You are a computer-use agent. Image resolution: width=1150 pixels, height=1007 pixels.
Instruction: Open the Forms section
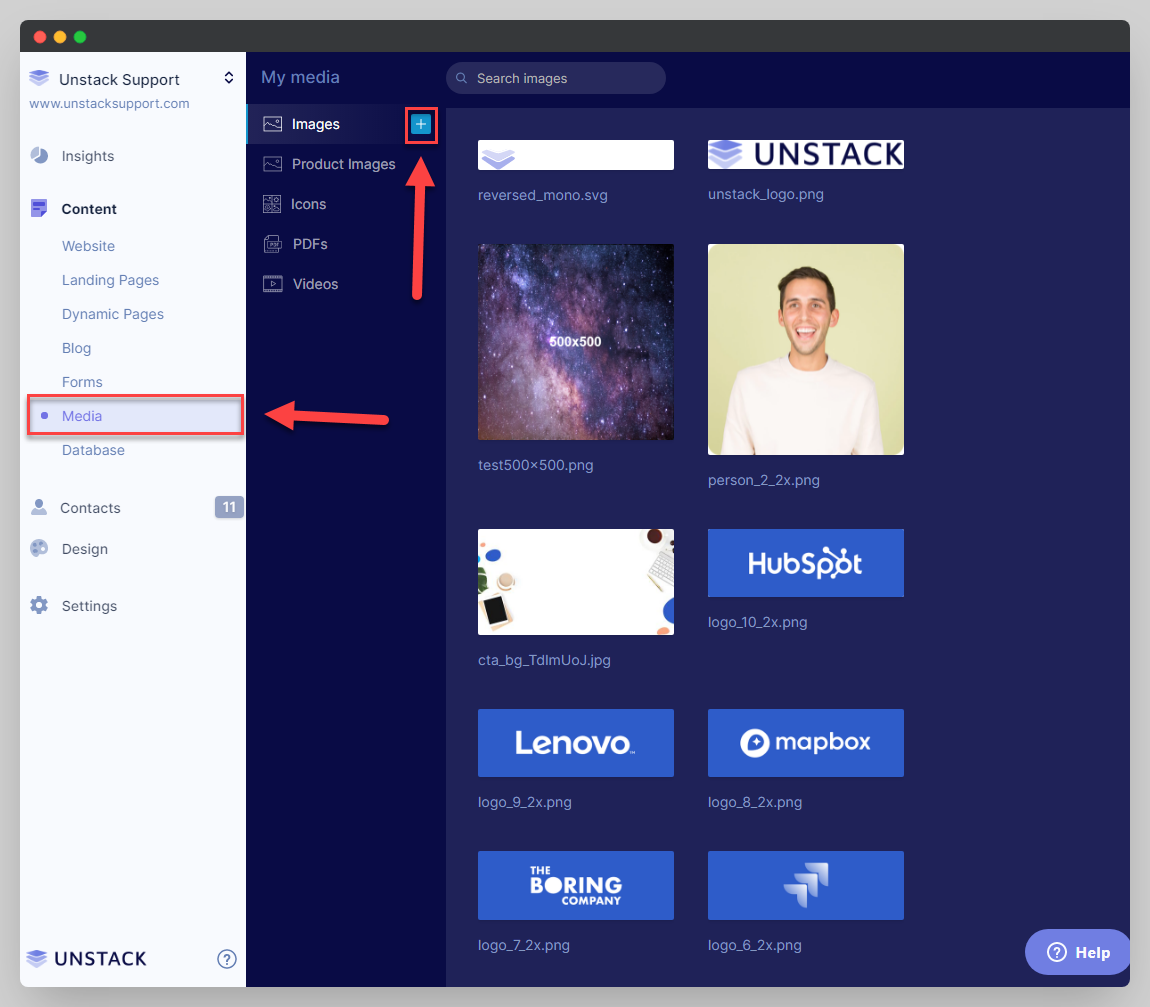(x=82, y=381)
